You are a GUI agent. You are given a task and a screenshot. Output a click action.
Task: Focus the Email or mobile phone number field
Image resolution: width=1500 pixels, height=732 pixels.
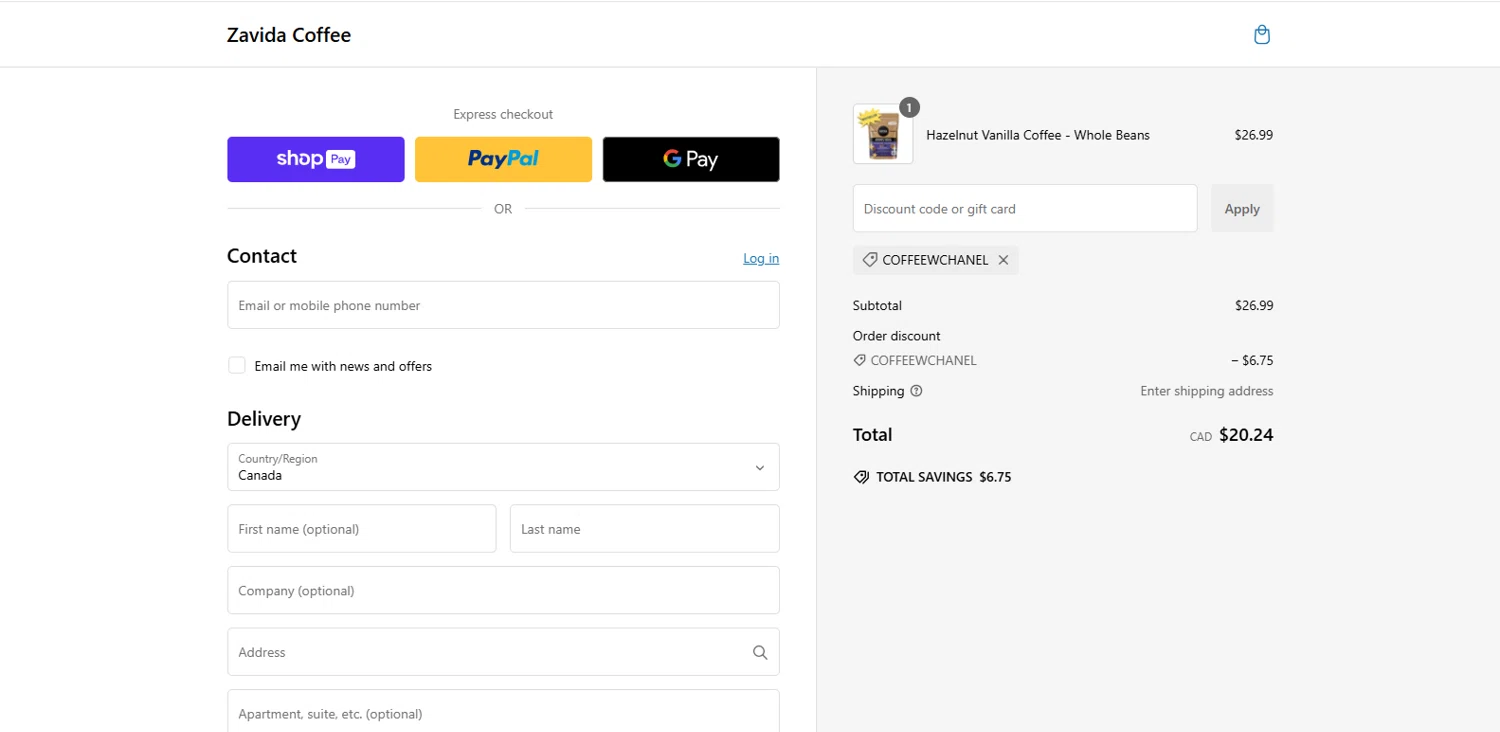503,305
